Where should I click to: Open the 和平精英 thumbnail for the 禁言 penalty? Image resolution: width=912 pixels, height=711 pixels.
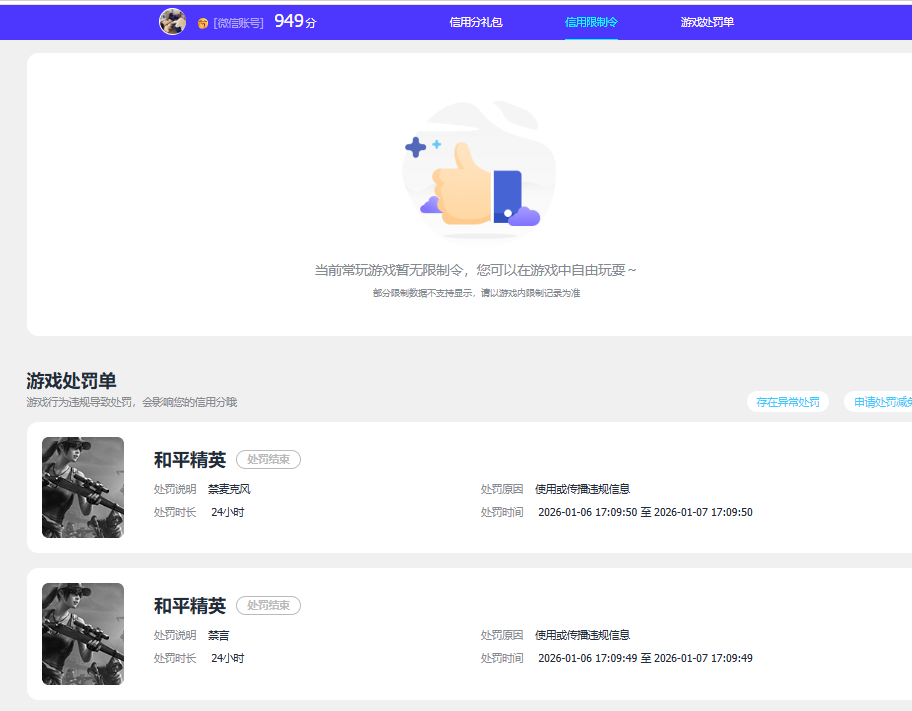(x=83, y=634)
